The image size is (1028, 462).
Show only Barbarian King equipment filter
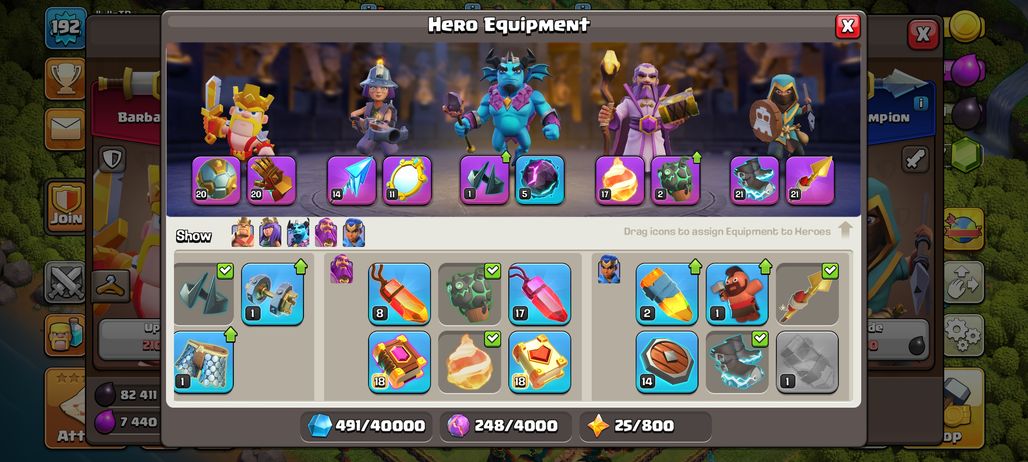click(243, 233)
